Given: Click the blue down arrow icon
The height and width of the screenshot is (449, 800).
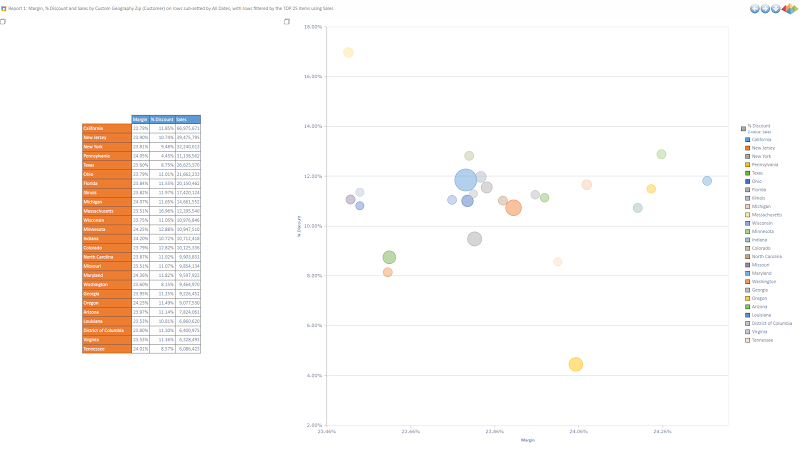Looking at the screenshot, I should [x=776, y=9].
